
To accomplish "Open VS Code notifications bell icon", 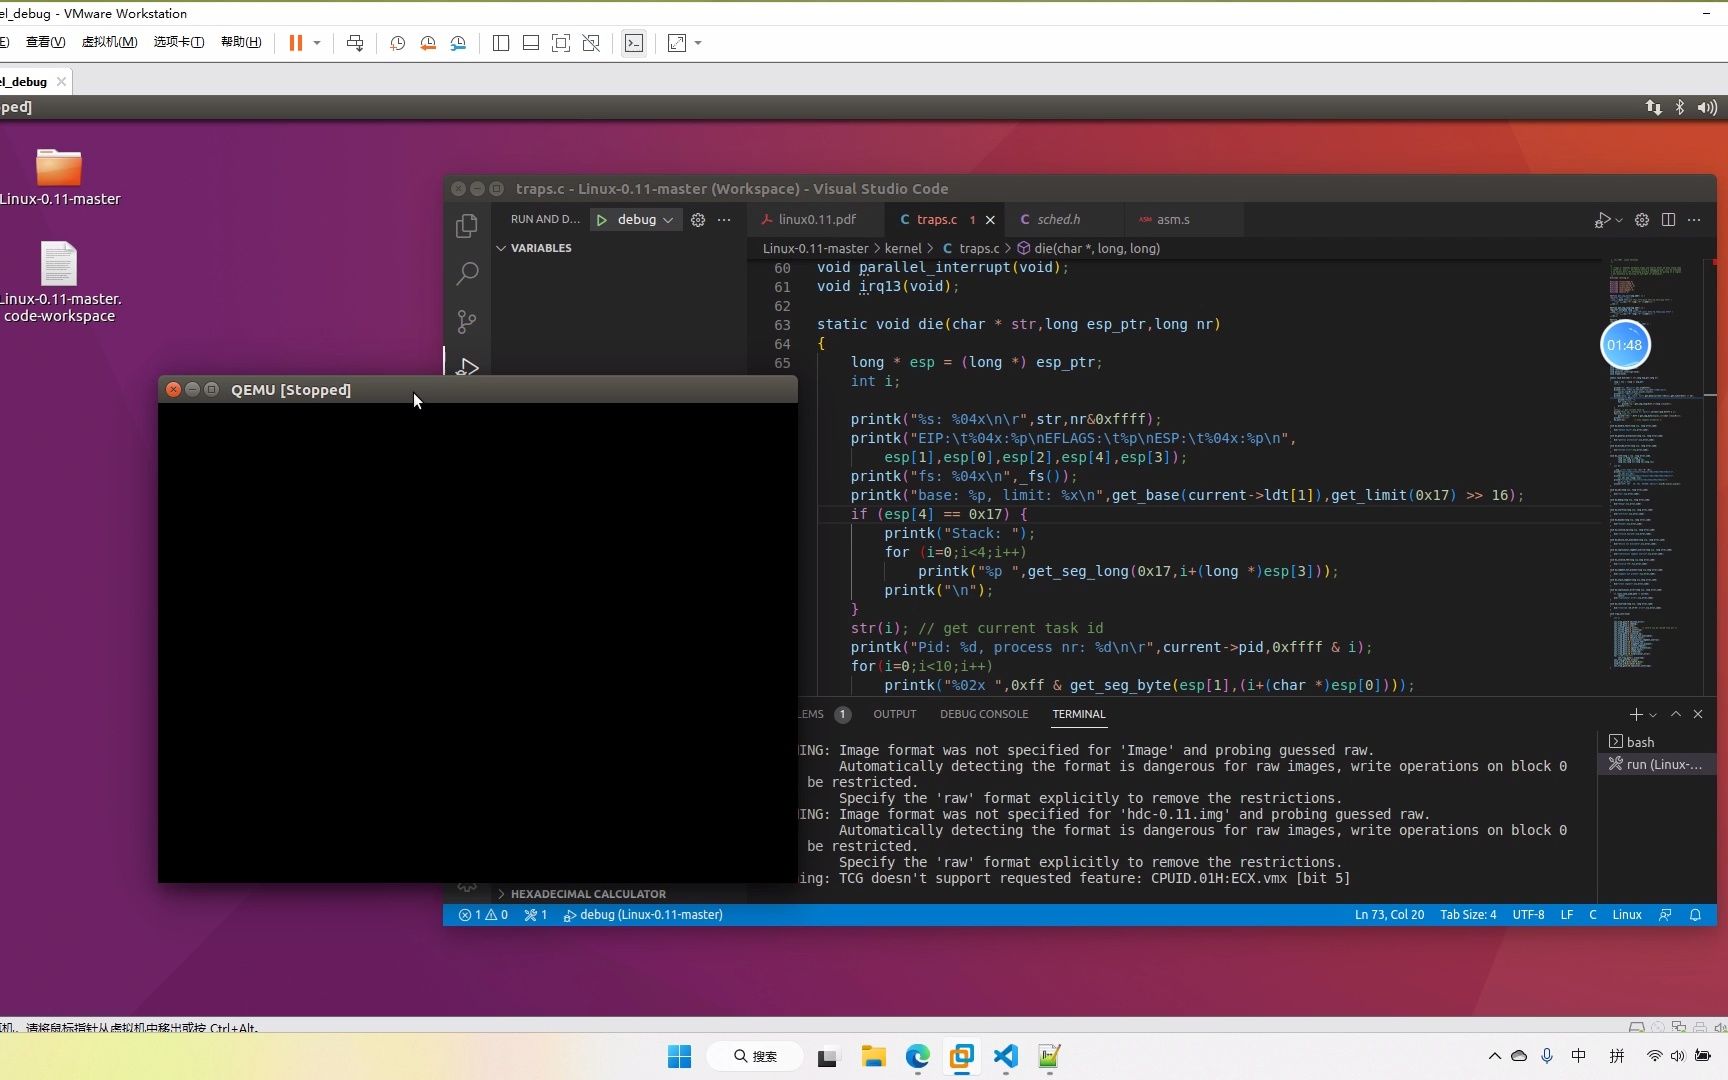I will pyautogui.click(x=1695, y=915).
